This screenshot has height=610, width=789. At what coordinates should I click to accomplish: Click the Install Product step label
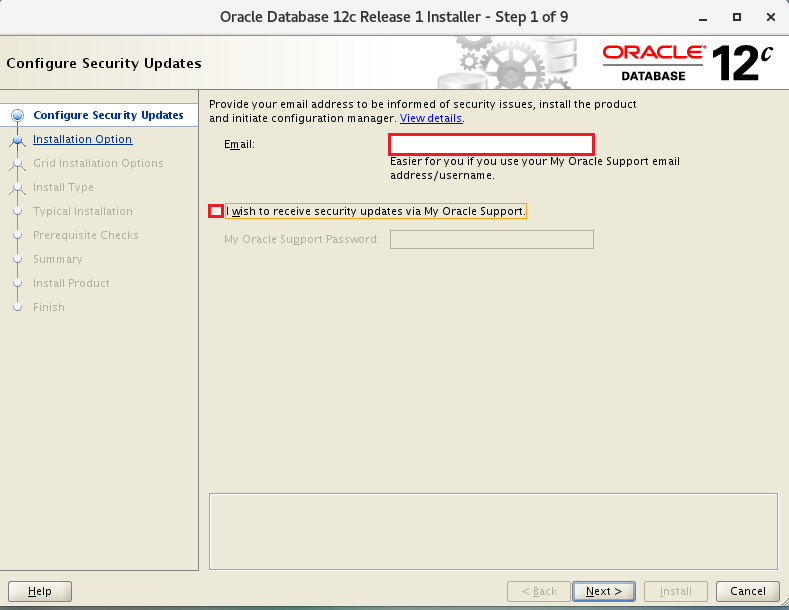[x=71, y=283]
